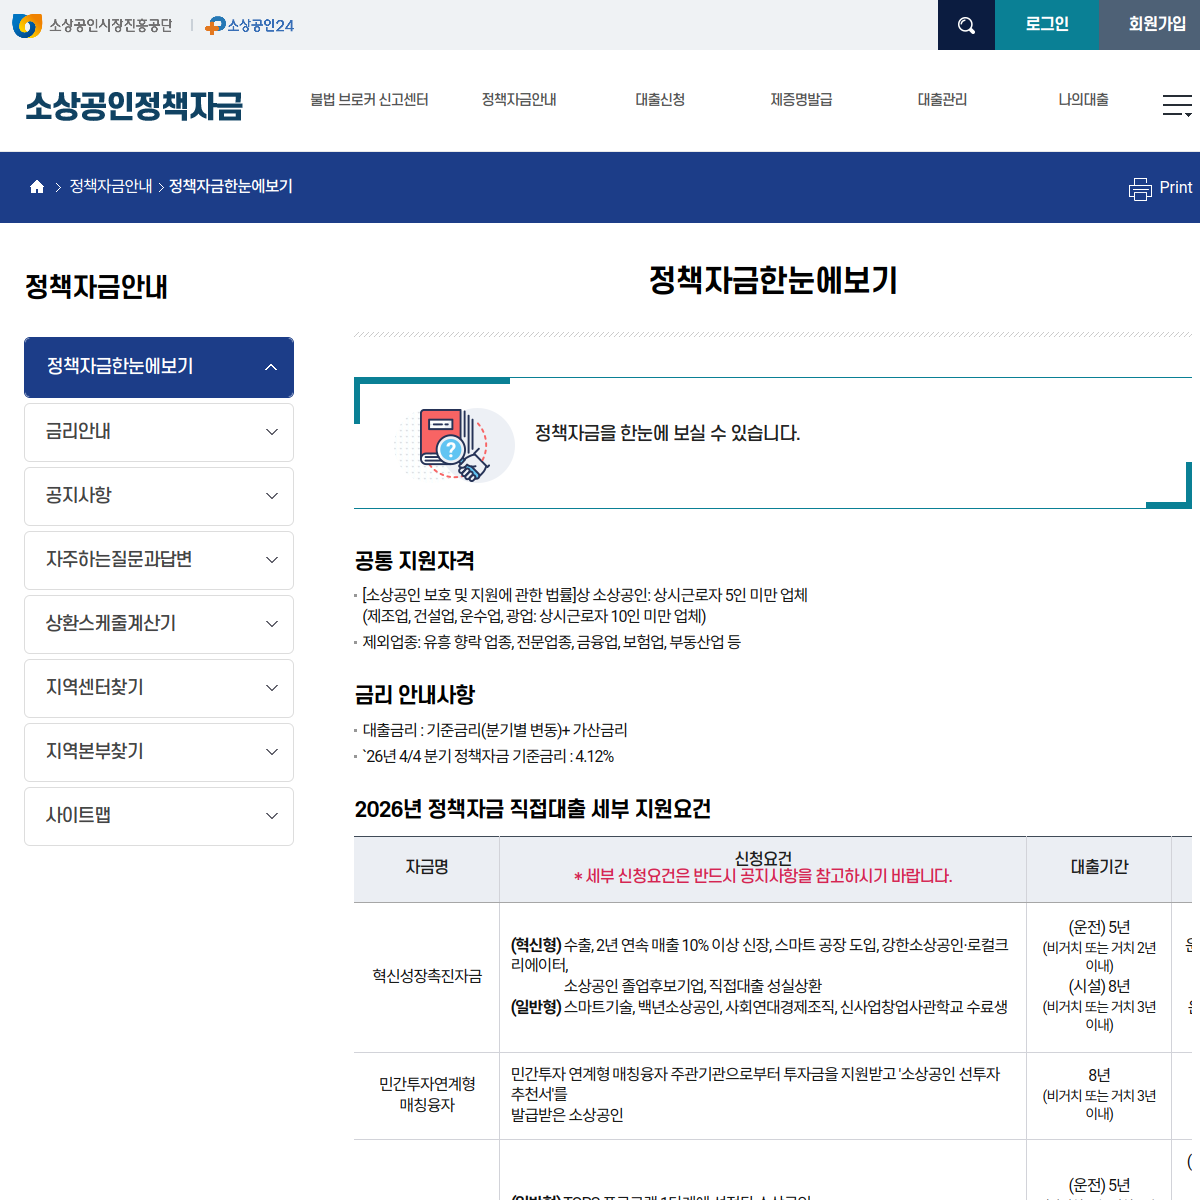
Task: Click the 자금명 table column header
Action: [x=427, y=868]
